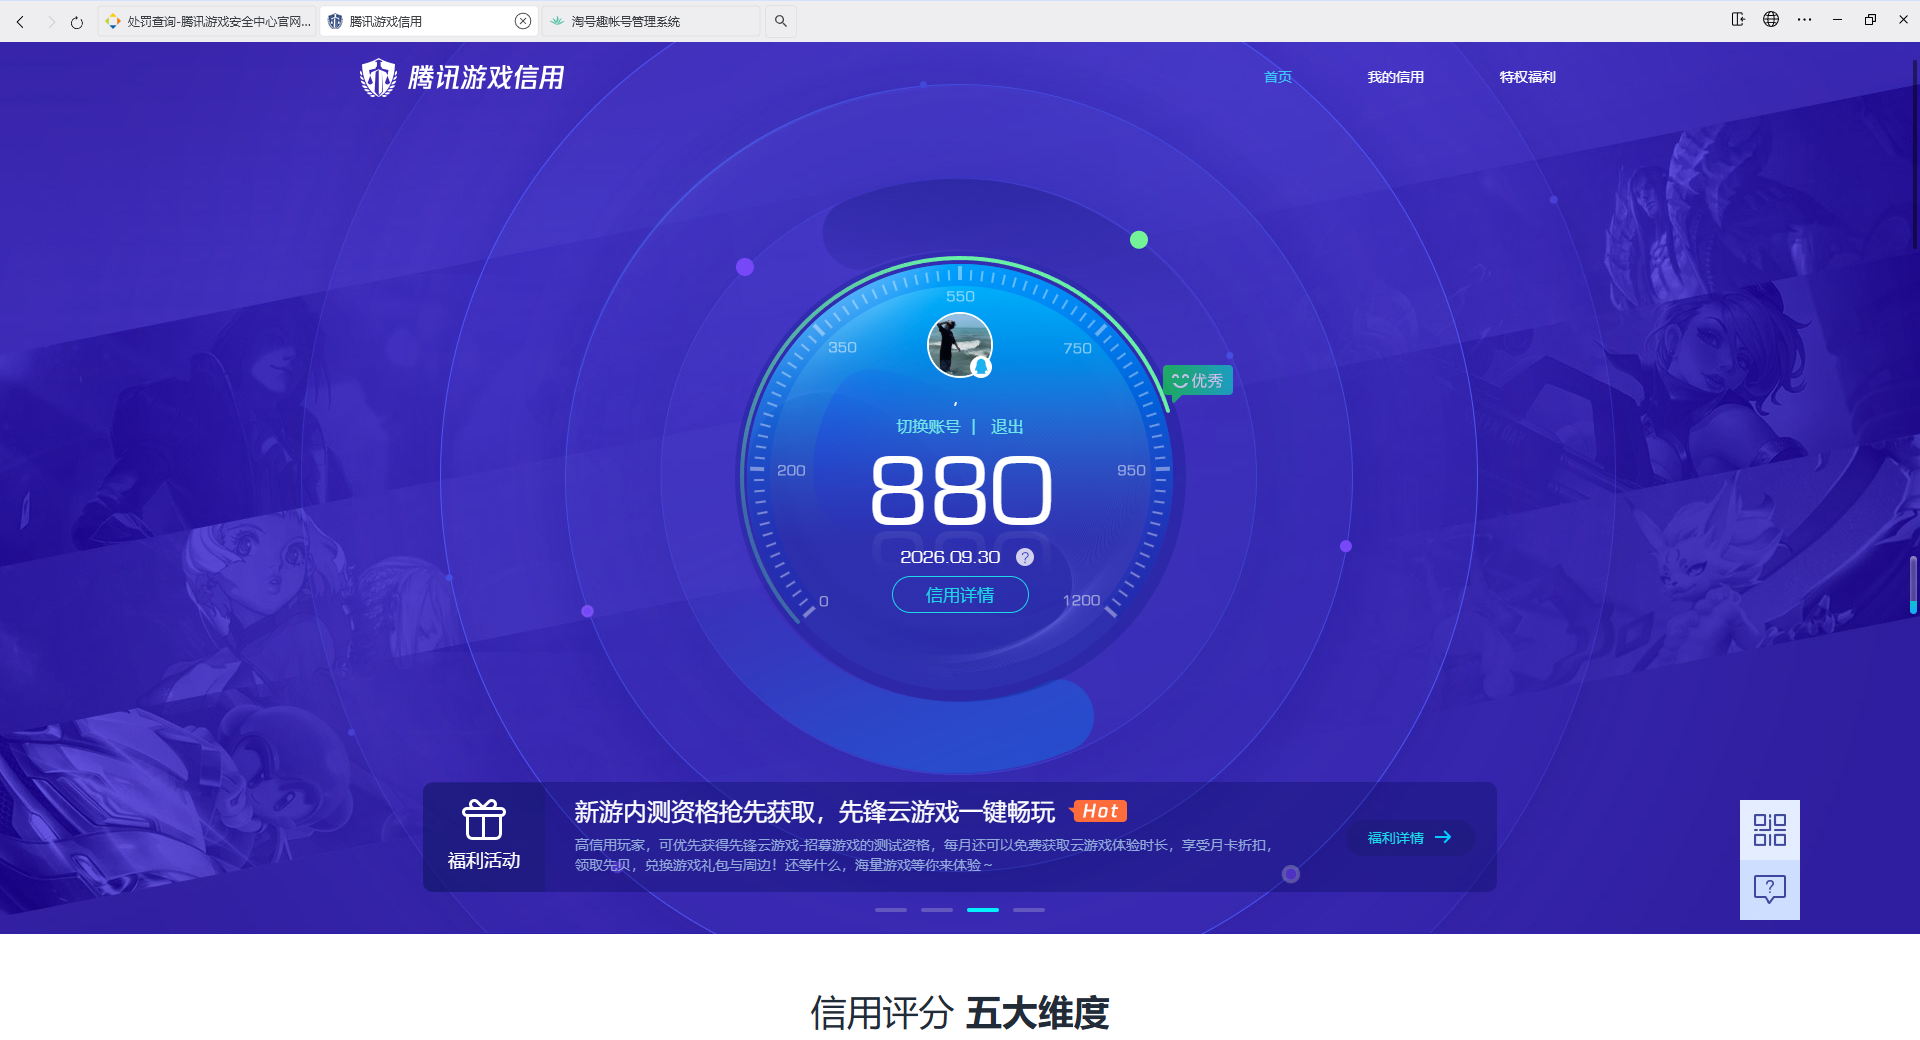Toggle the browser sidebar panel icon
The image size is (1920, 1040).
point(1738,19)
